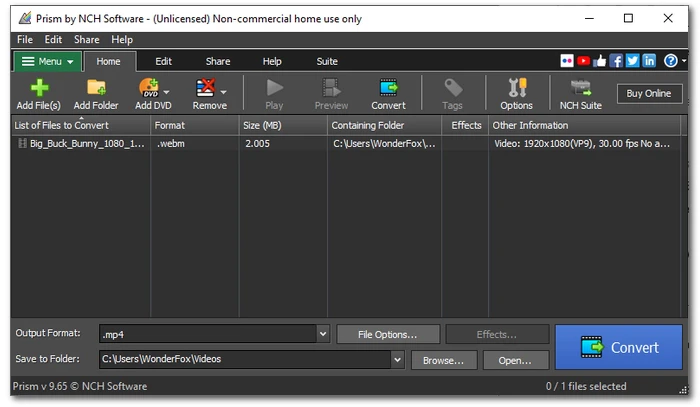Click the 2.005 size cell
700x407 pixels.
(258, 144)
